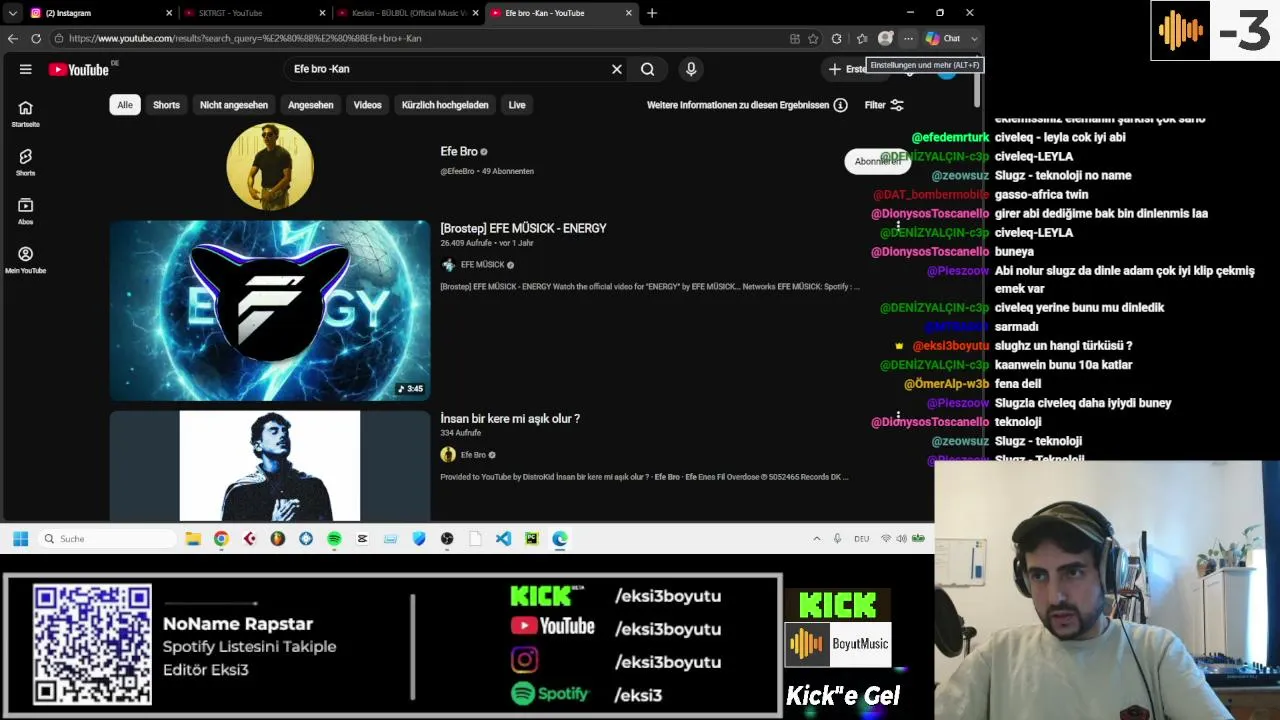
Task: Select the Alle filter chip
Action: click(x=125, y=105)
